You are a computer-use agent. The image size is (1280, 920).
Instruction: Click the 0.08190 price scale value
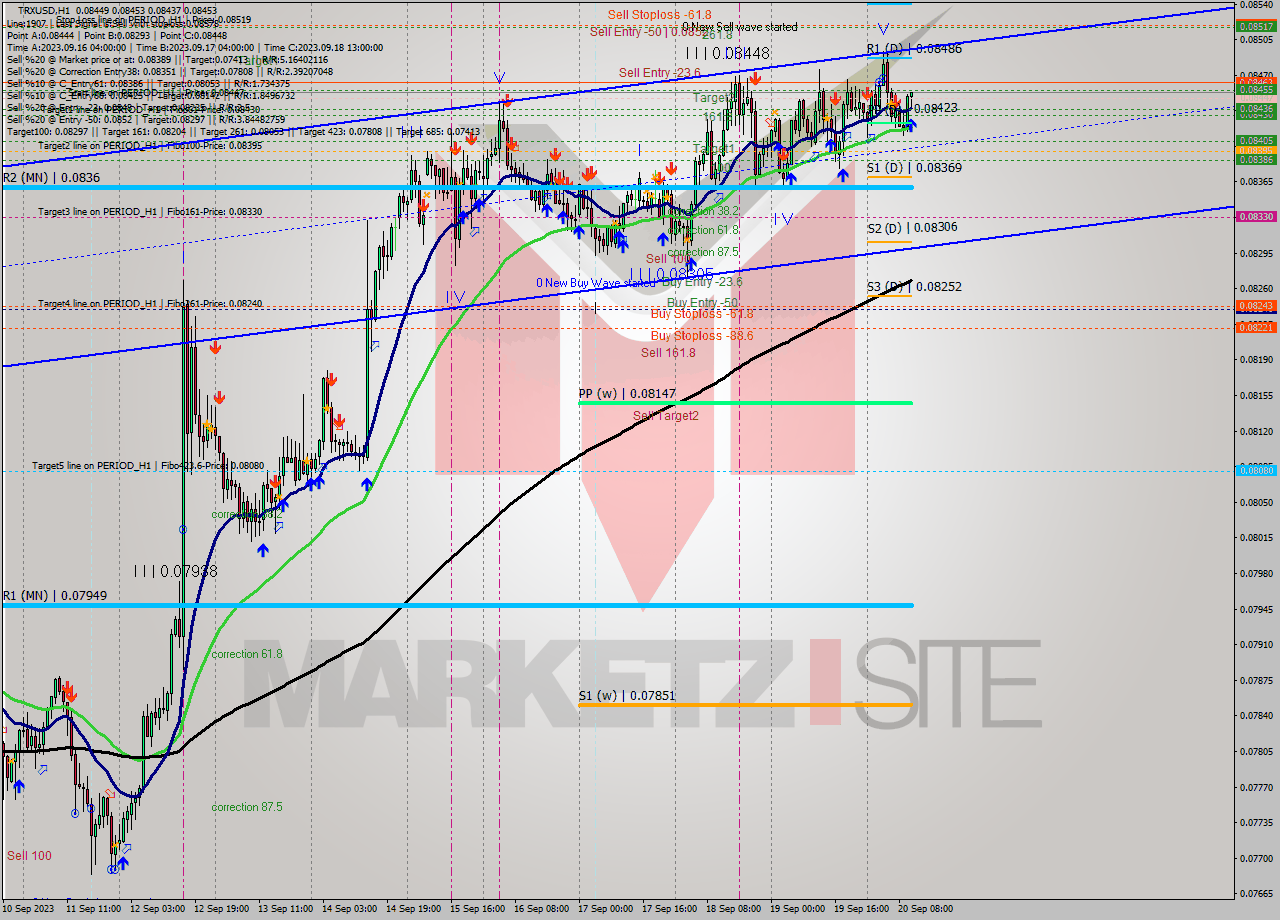click(x=1256, y=359)
